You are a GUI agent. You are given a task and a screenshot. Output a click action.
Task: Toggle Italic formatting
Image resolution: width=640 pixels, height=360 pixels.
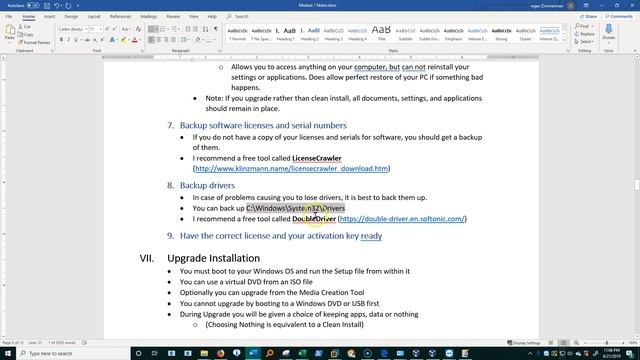69,40
